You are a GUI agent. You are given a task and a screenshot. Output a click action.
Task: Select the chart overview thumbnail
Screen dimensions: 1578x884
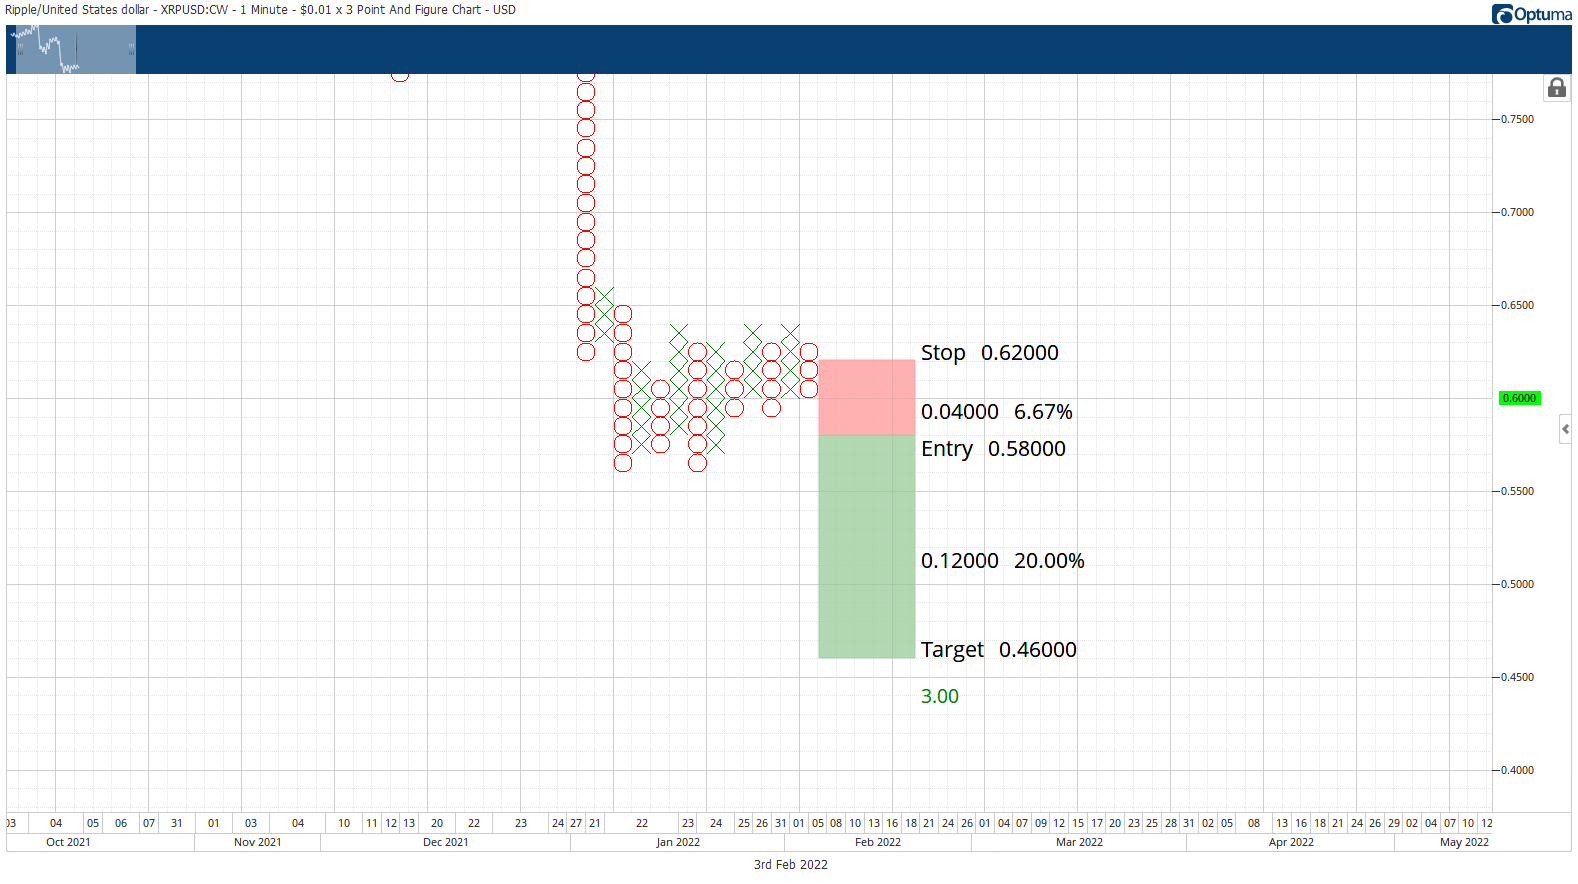71,49
